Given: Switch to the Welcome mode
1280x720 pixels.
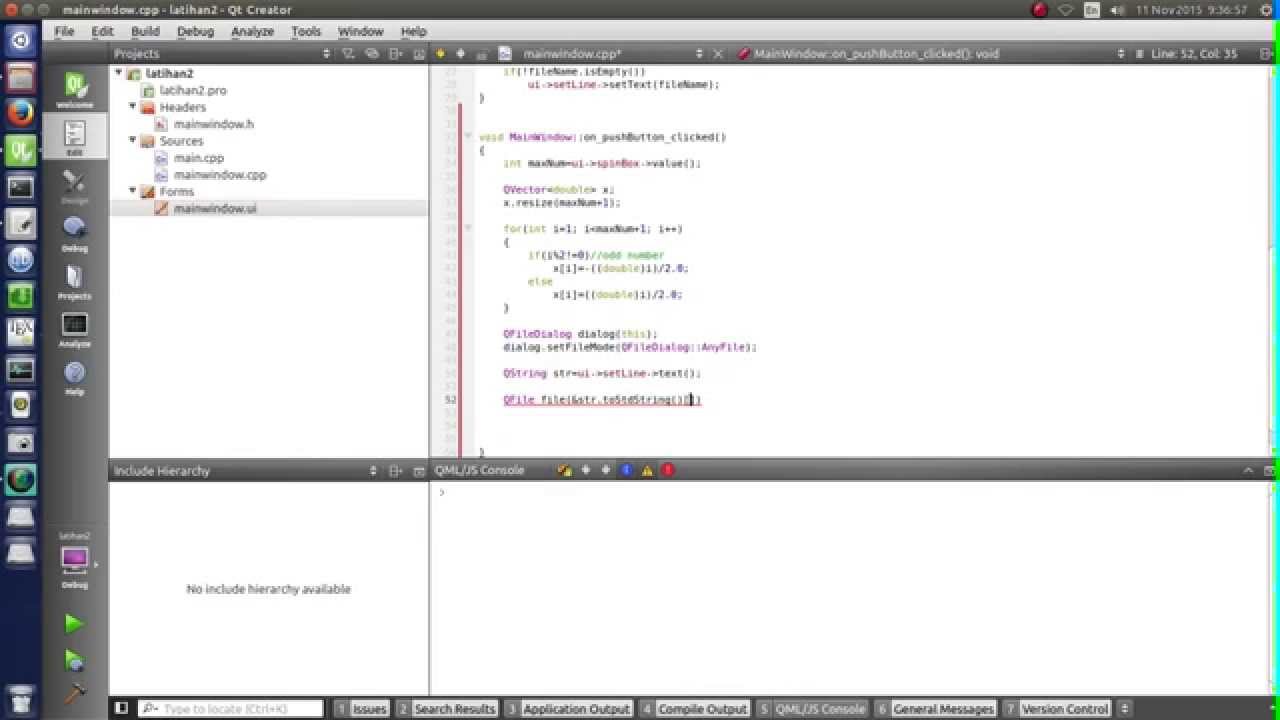Looking at the screenshot, I should pos(75,88).
